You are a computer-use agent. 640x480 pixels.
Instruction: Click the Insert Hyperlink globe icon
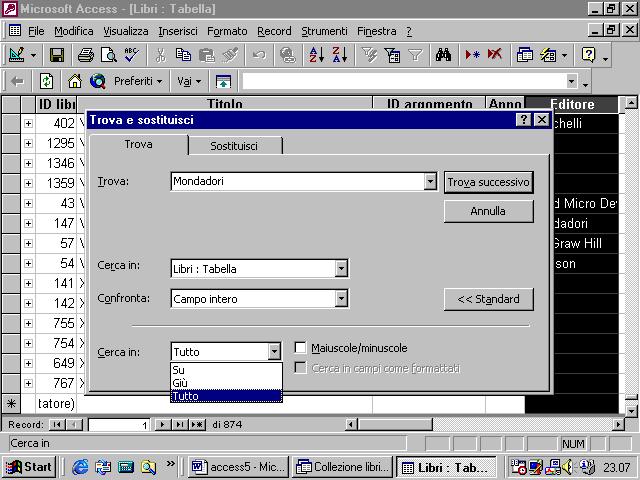[288, 55]
